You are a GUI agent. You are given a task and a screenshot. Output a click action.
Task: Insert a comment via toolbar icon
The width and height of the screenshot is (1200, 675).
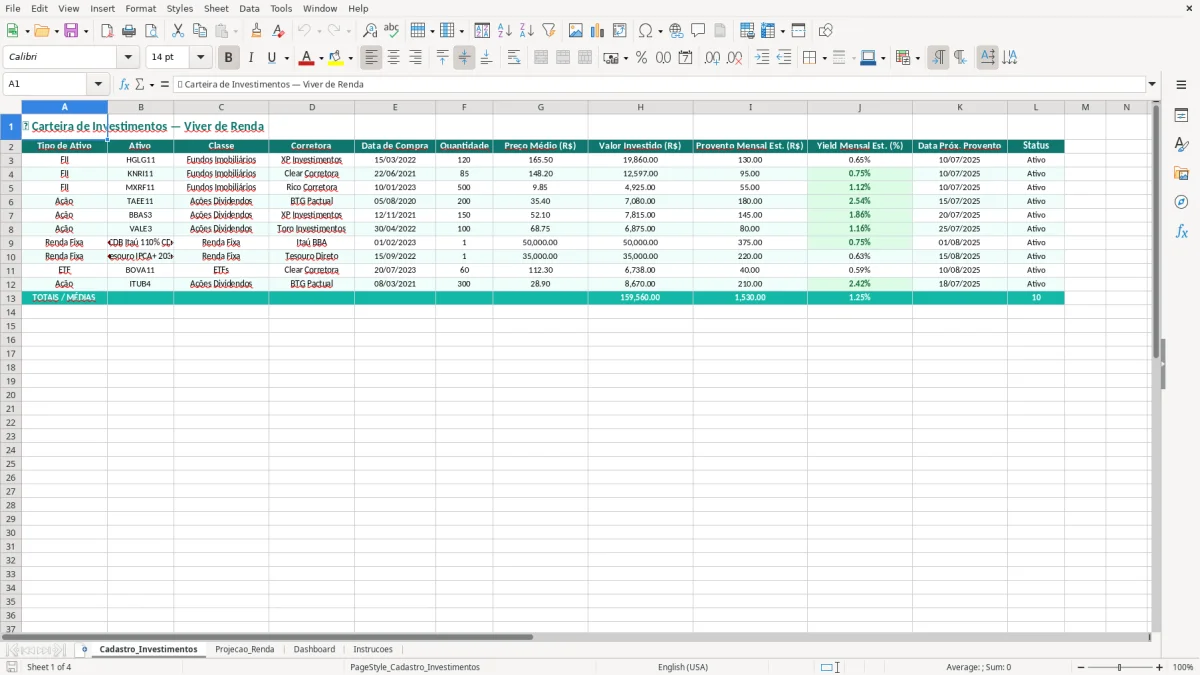698,31
